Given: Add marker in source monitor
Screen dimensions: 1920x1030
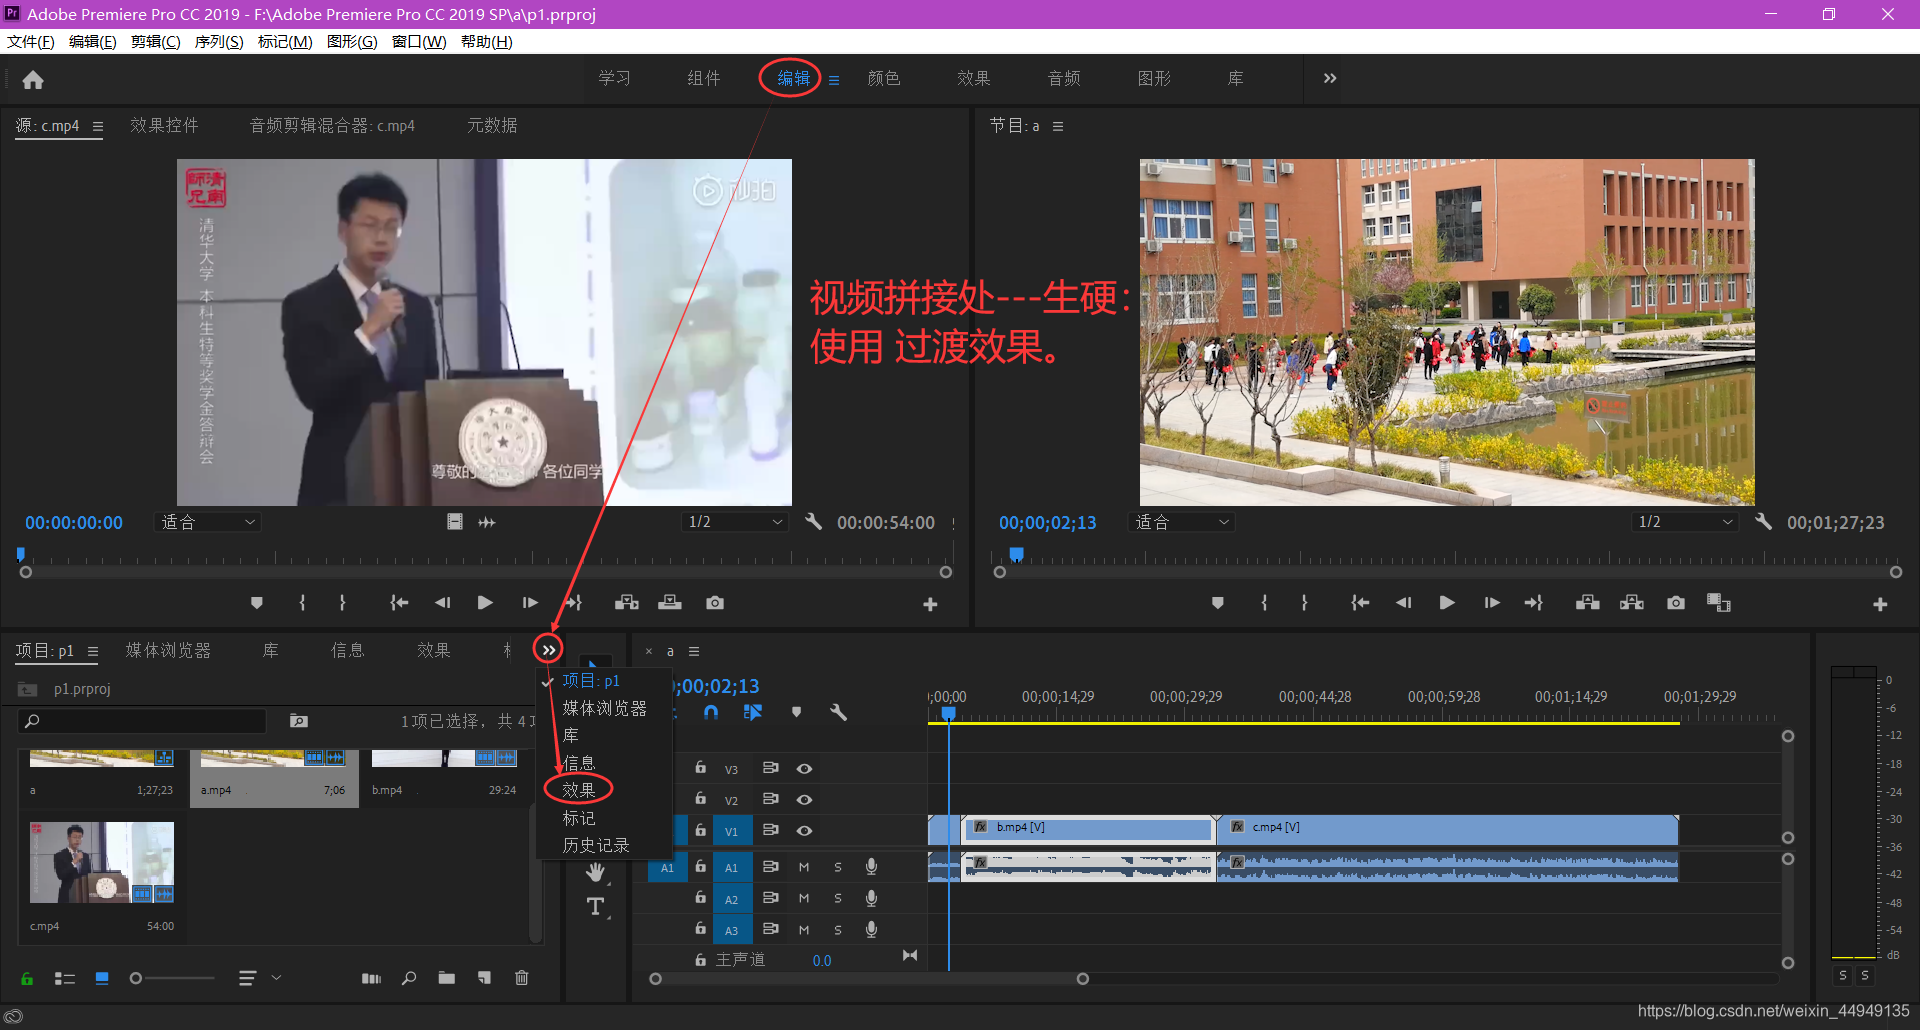Looking at the screenshot, I should [257, 603].
